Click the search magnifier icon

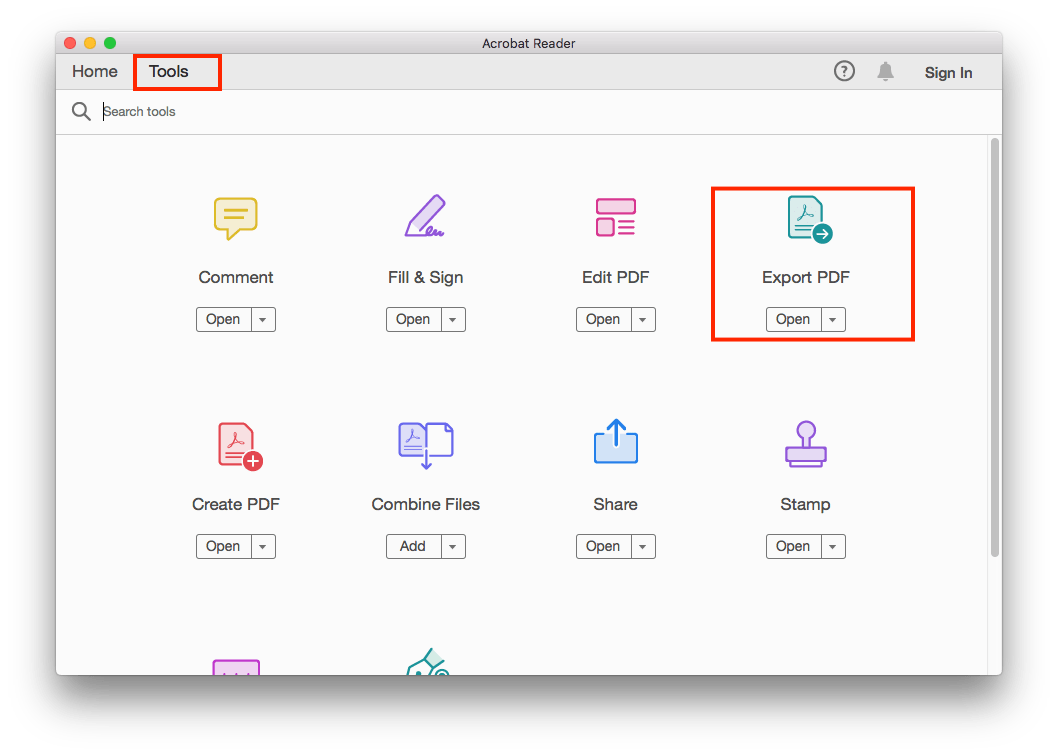click(81, 111)
